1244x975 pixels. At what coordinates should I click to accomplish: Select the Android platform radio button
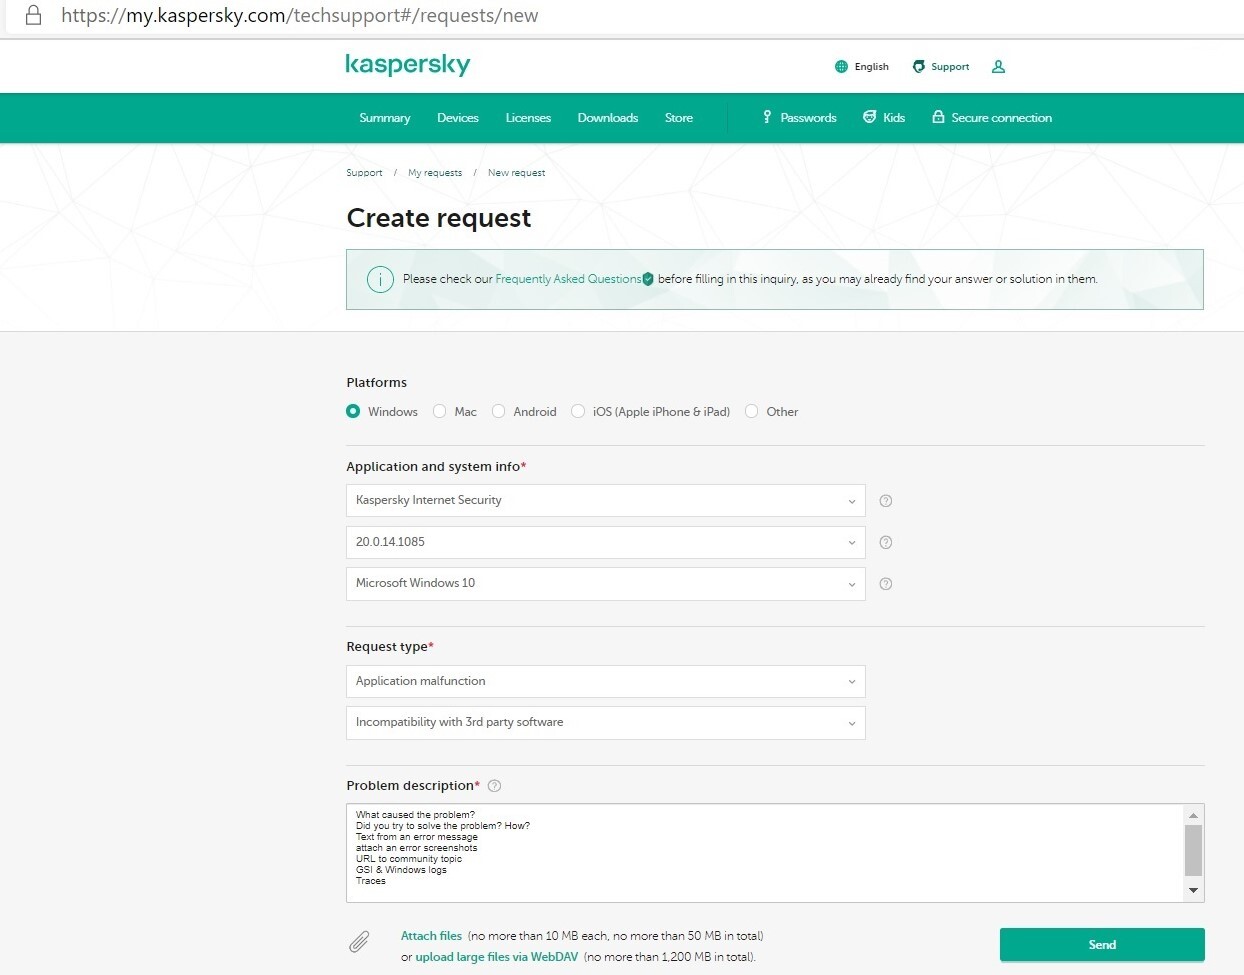(x=498, y=411)
